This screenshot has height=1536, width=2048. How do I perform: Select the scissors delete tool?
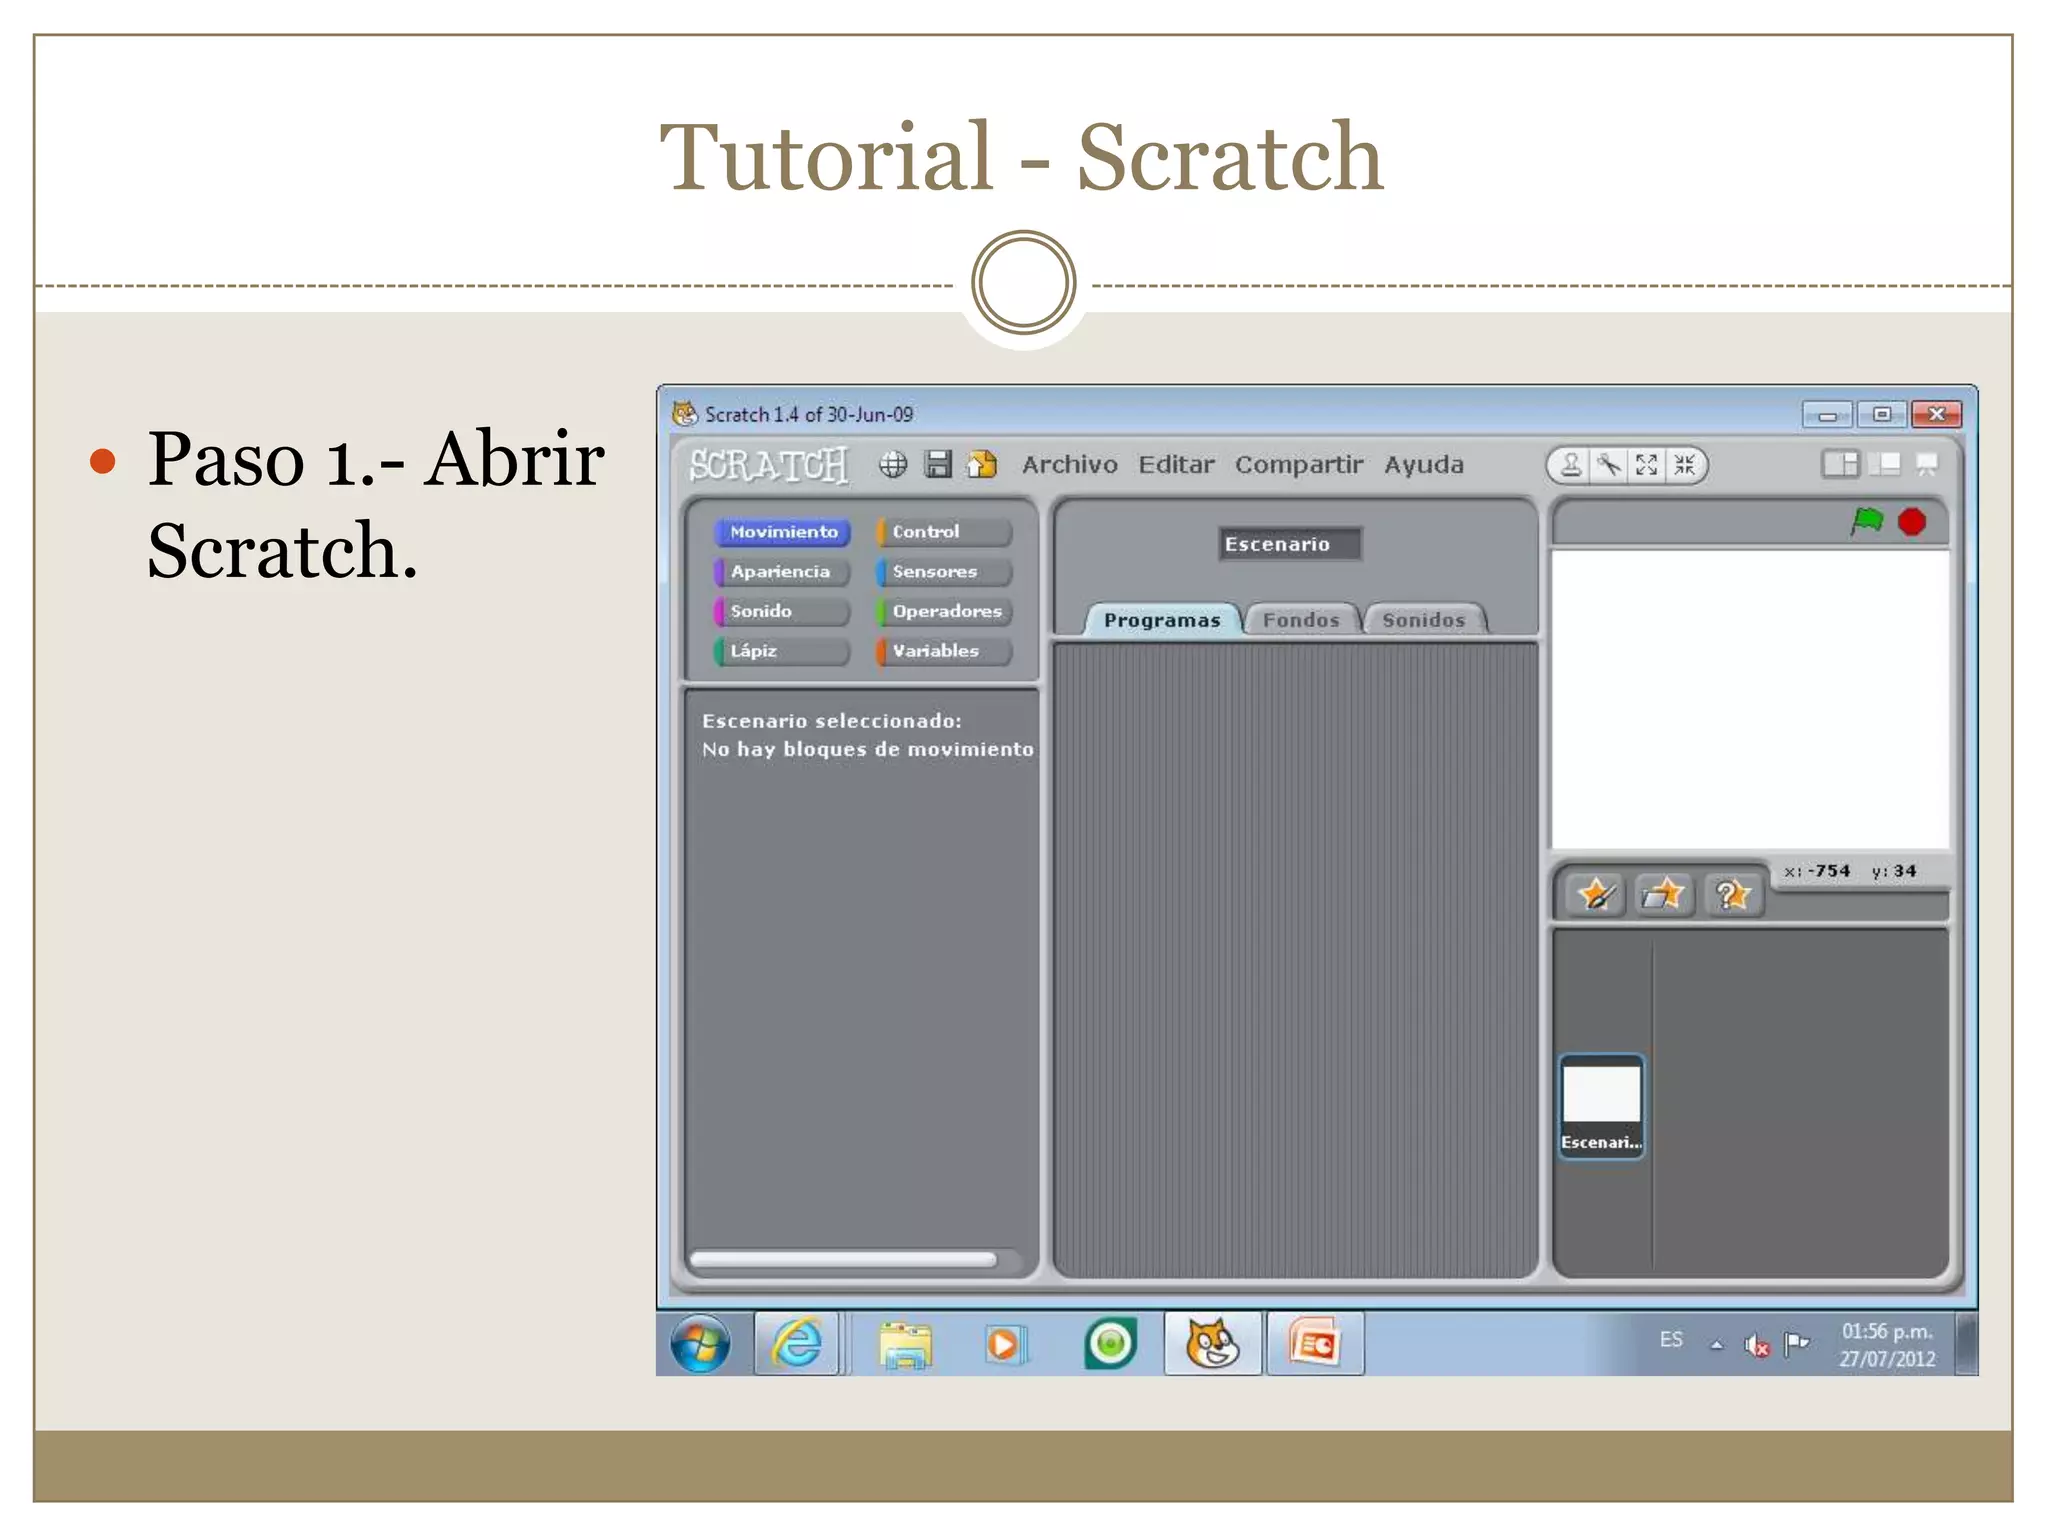(1609, 465)
